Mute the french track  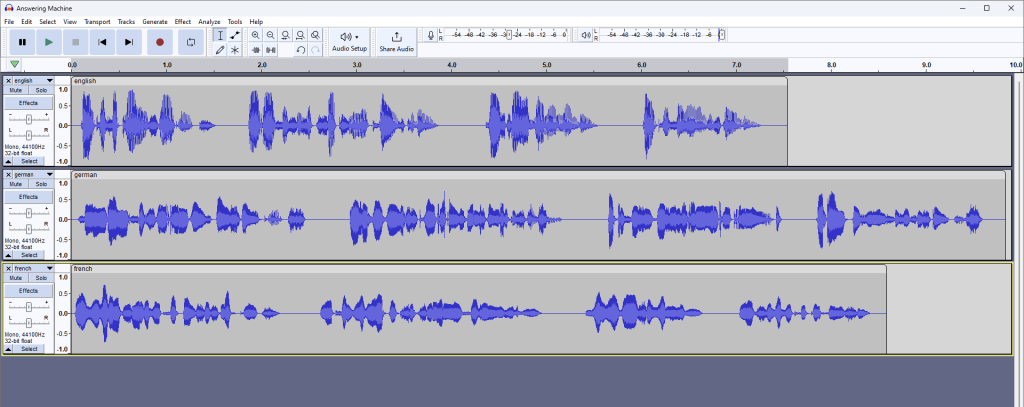click(x=16, y=278)
